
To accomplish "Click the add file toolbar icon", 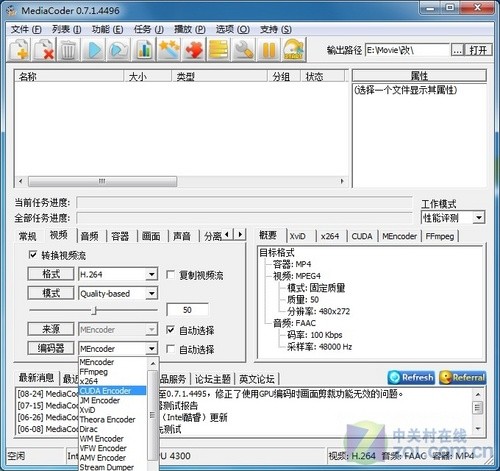I will 19,50.
